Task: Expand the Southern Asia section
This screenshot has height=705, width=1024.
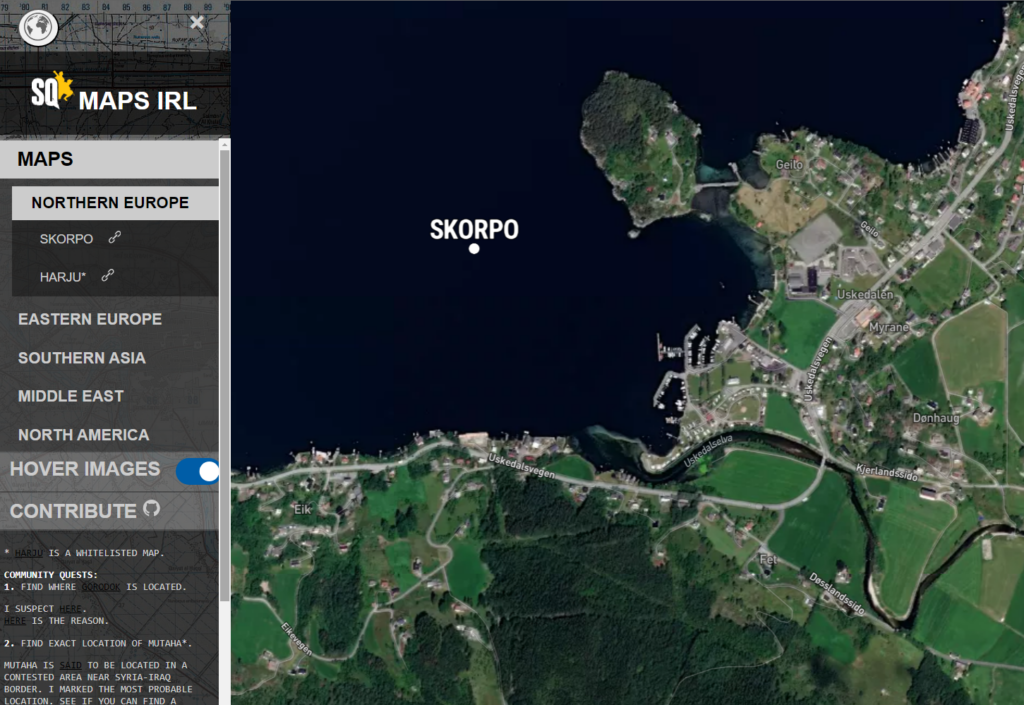Action: [x=82, y=358]
